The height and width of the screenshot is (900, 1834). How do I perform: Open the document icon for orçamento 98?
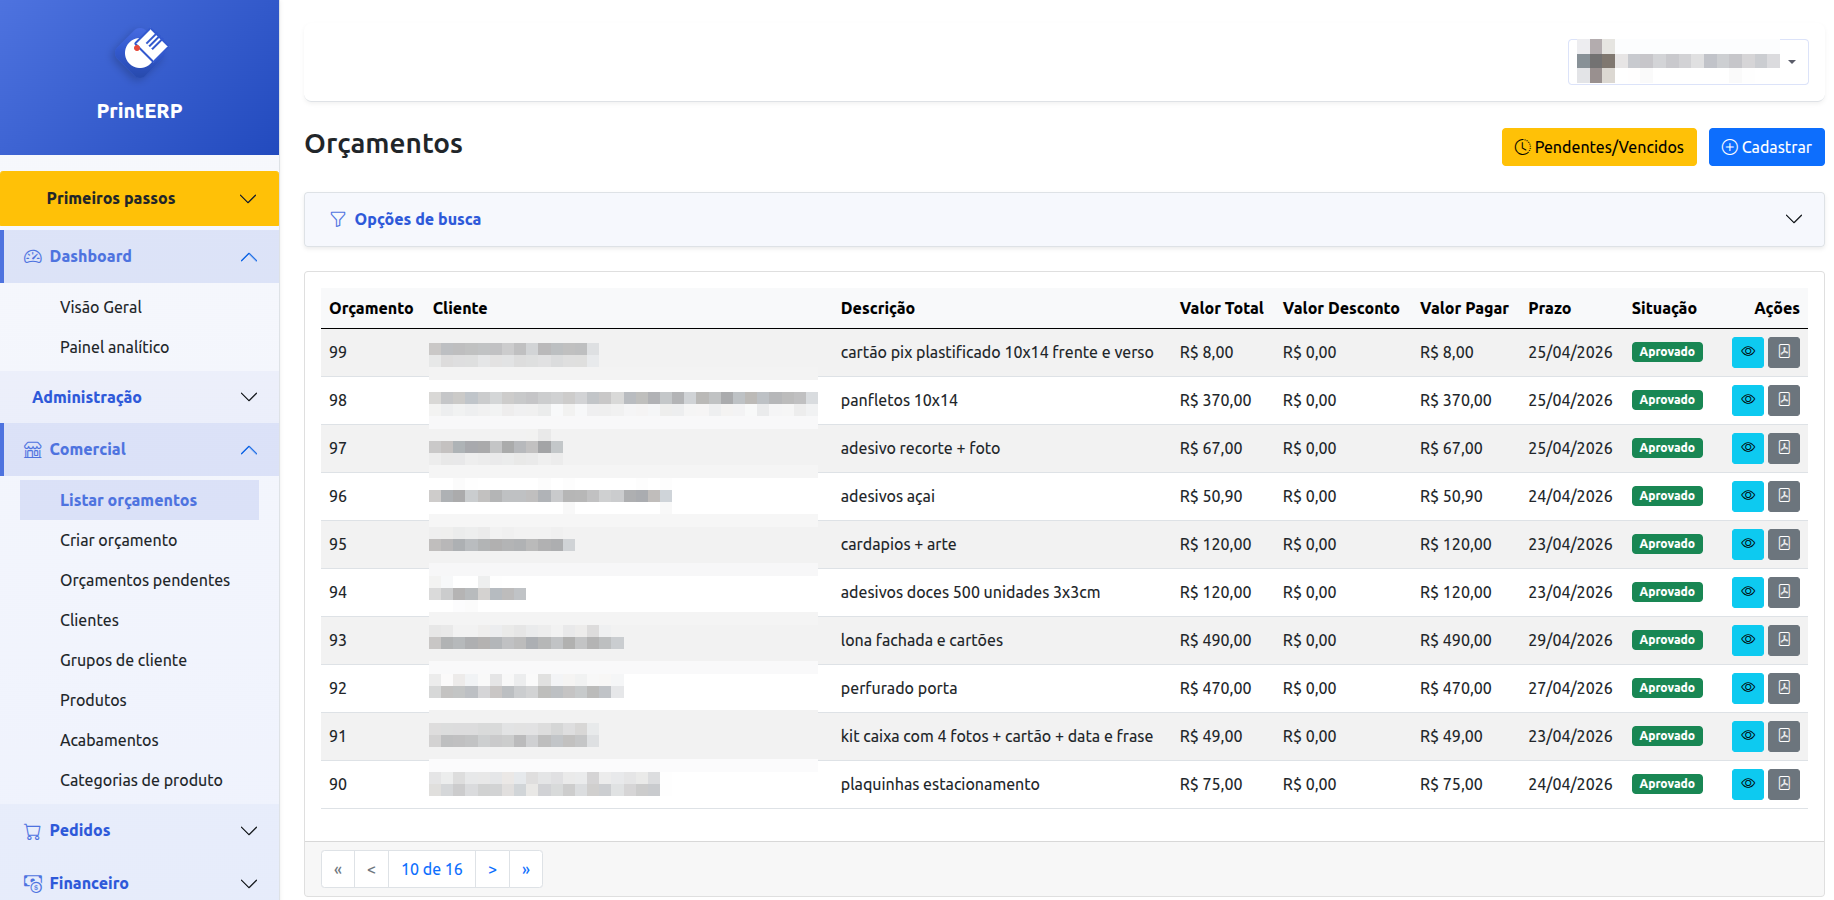pyautogui.click(x=1784, y=400)
